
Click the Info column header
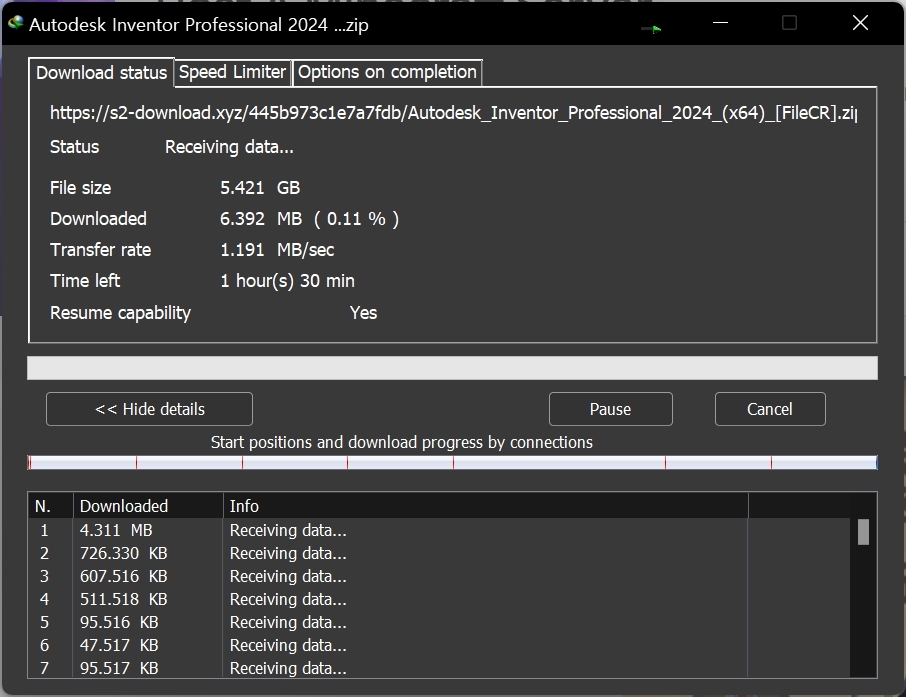485,506
